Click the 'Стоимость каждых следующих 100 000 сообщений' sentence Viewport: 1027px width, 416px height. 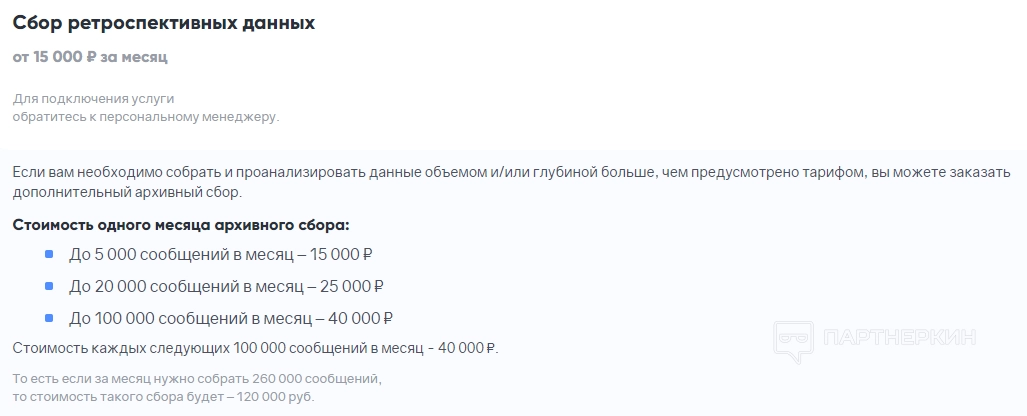[254, 348]
